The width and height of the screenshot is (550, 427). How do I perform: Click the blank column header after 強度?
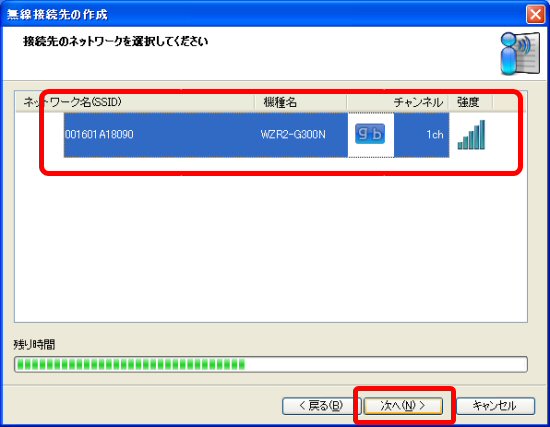pyautogui.click(x=509, y=102)
